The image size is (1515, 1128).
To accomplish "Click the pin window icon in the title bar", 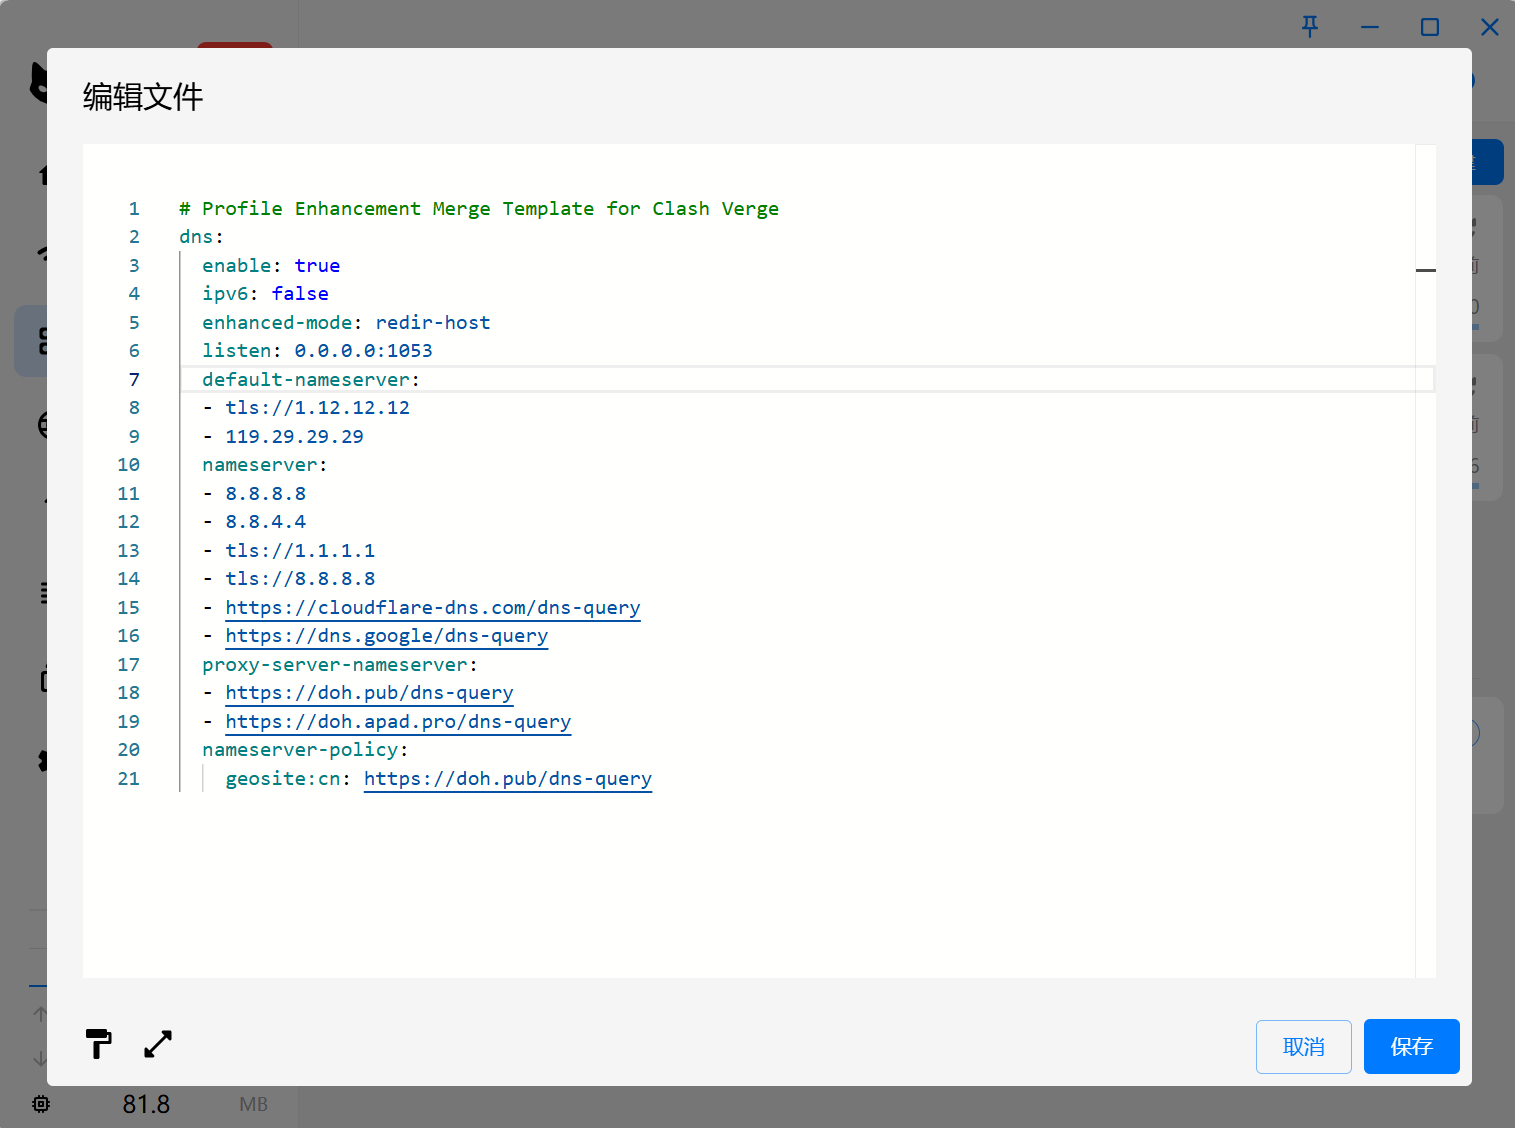I will 1310,27.
